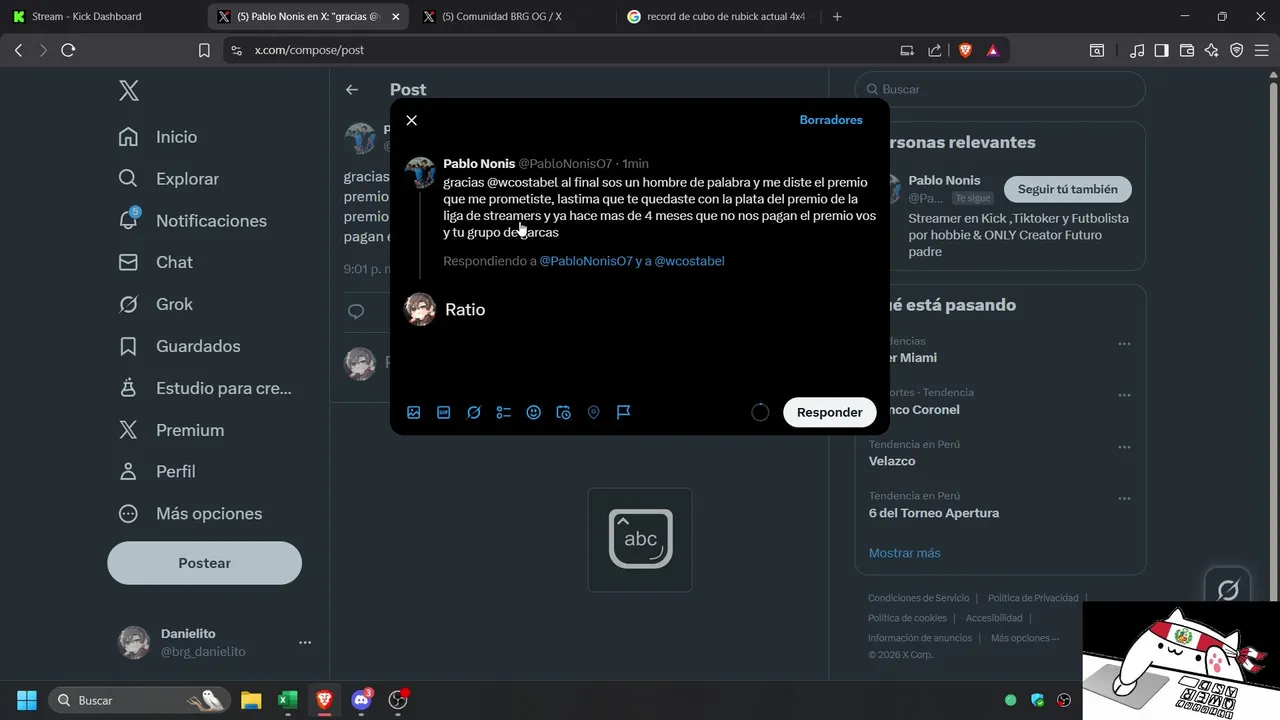
Task: Open Borradores drafts list
Action: click(x=831, y=120)
